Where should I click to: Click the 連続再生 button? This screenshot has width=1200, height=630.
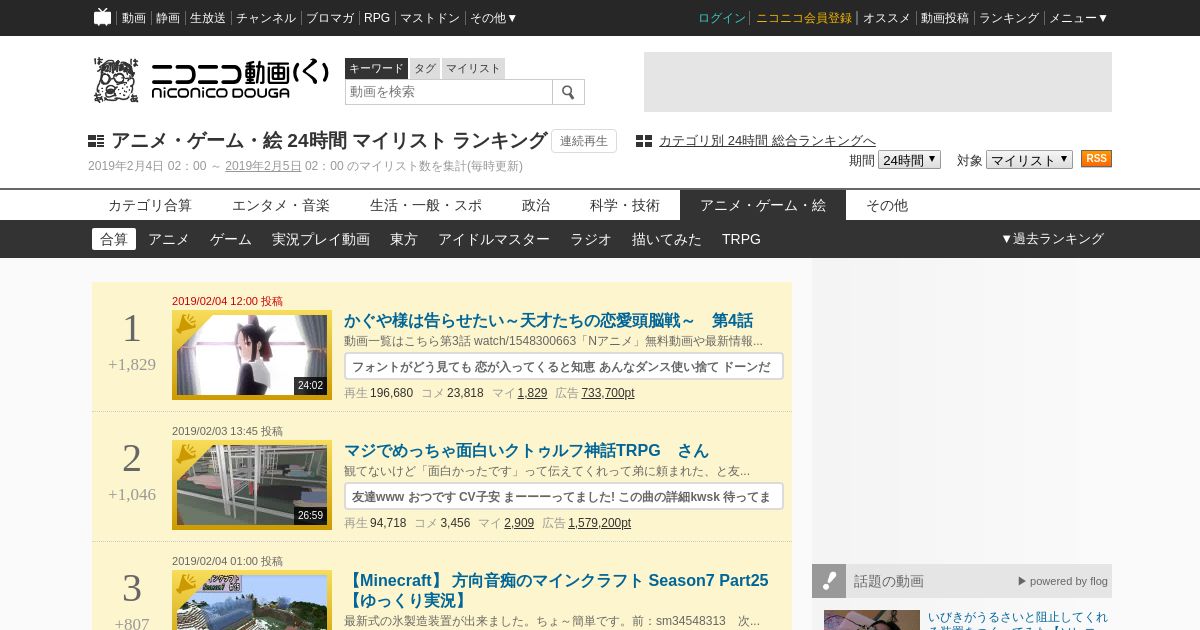[584, 141]
